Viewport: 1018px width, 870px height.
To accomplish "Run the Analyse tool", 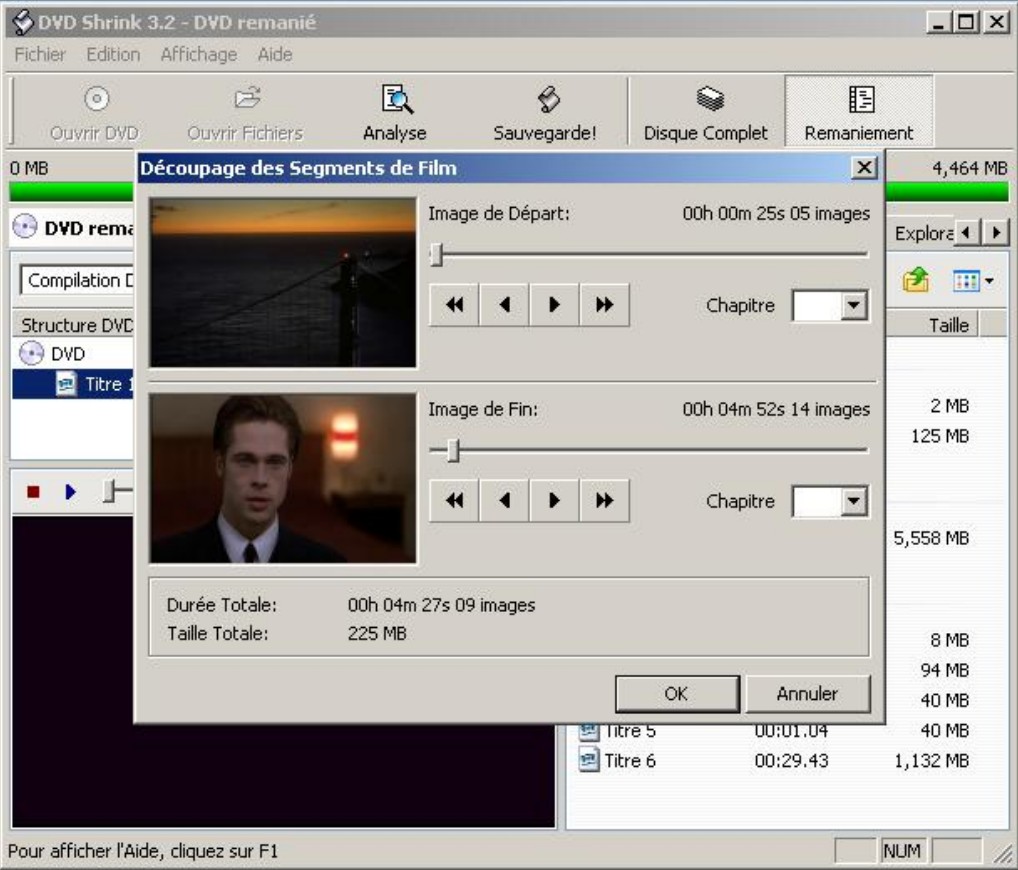I will (x=395, y=112).
